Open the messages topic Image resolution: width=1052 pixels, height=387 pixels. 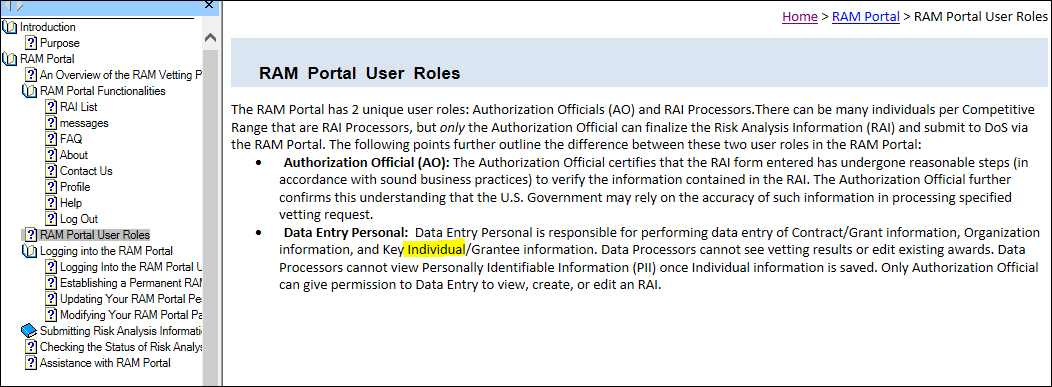click(84, 123)
